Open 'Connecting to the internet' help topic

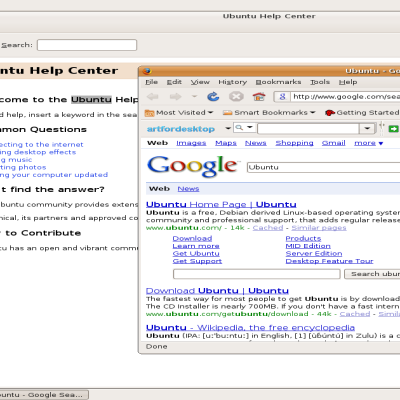point(41,145)
